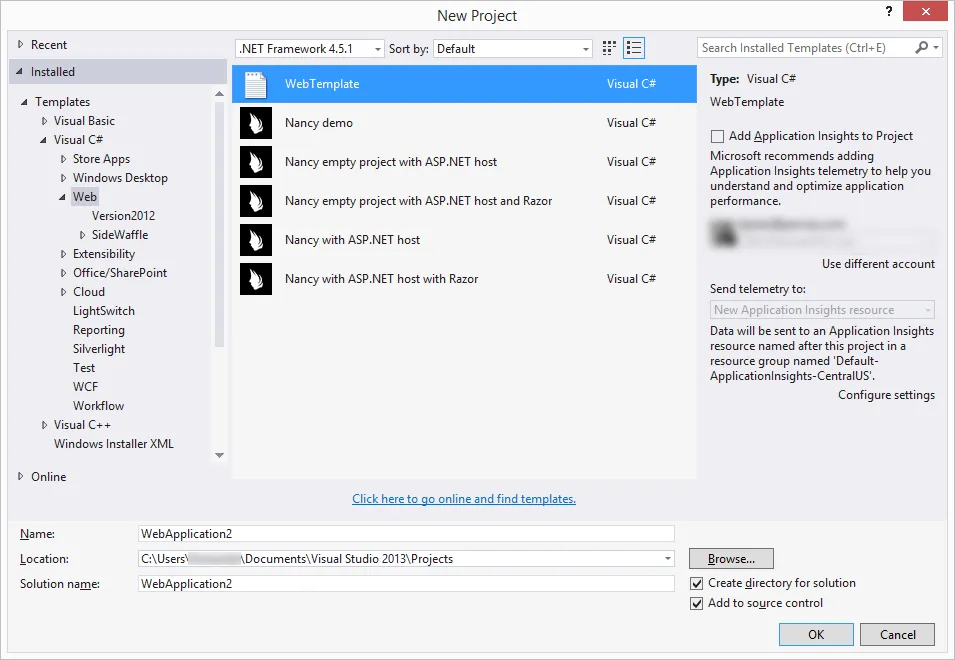The height and width of the screenshot is (660, 955).
Task: Click icon for Nancy empty project with ASP.NET host and Razor
Action: [x=256, y=201]
